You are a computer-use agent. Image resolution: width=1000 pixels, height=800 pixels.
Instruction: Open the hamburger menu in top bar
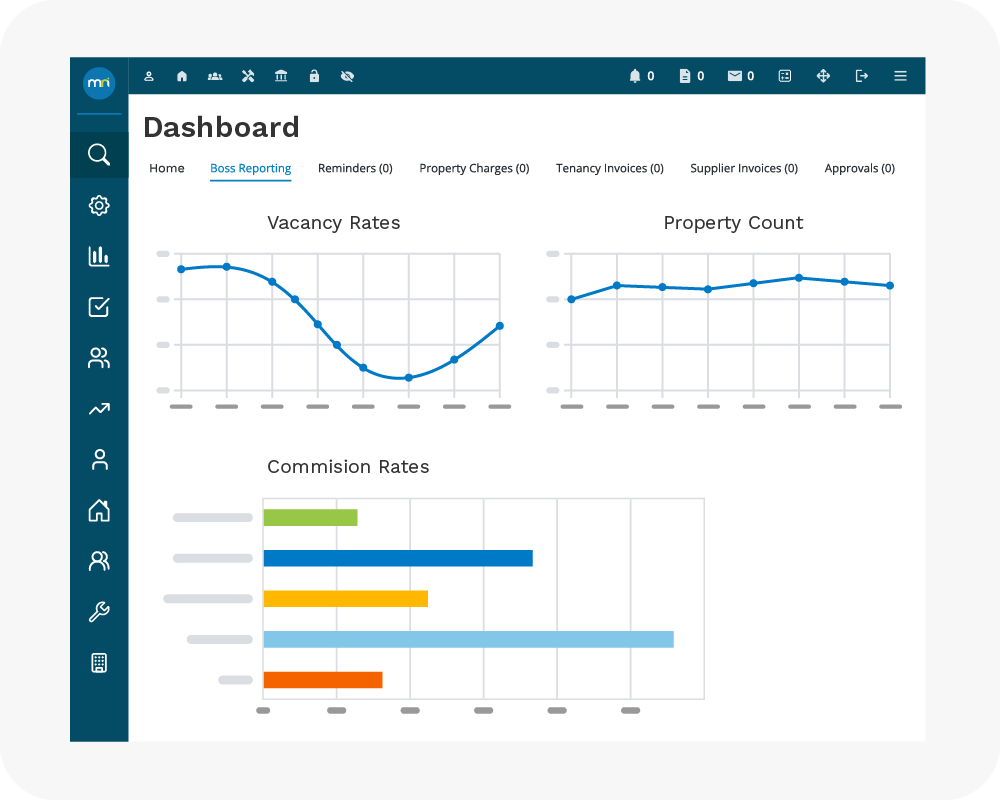[900, 76]
